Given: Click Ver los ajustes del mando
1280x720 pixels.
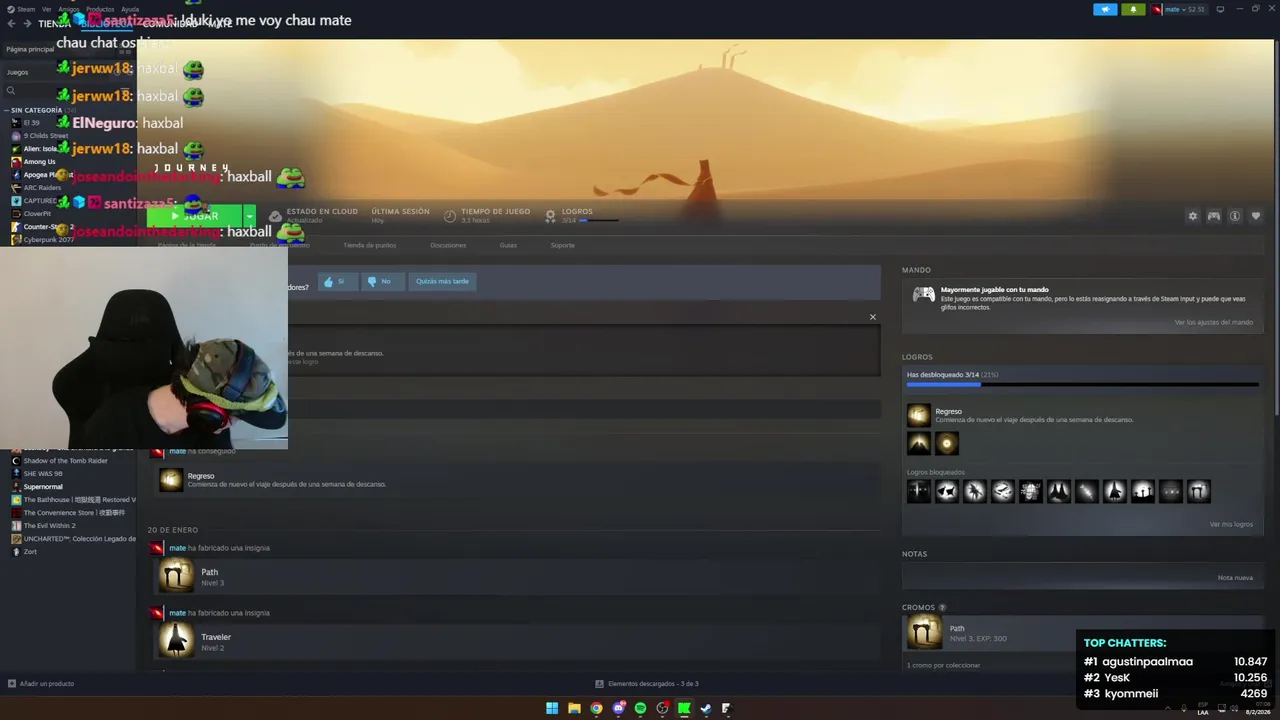Looking at the screenshot, I should [x=1213, y=322].
